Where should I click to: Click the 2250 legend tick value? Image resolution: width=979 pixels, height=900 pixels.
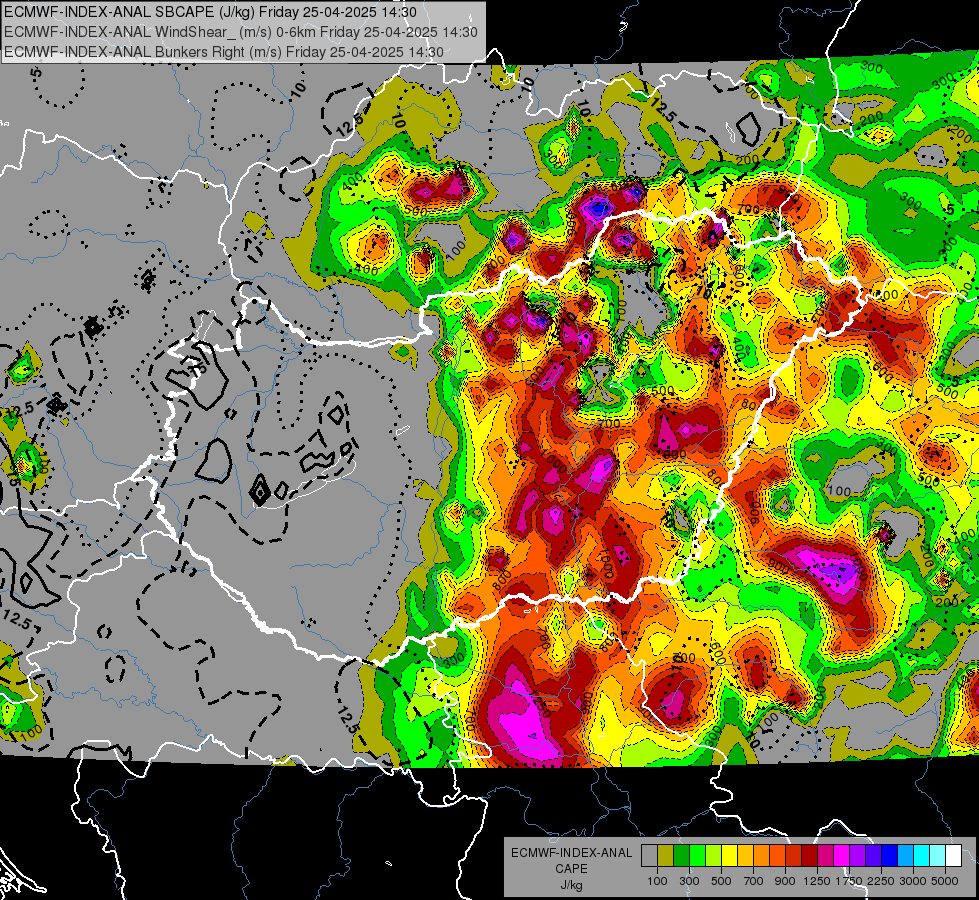pyautogui.click(x=882, y=881)
